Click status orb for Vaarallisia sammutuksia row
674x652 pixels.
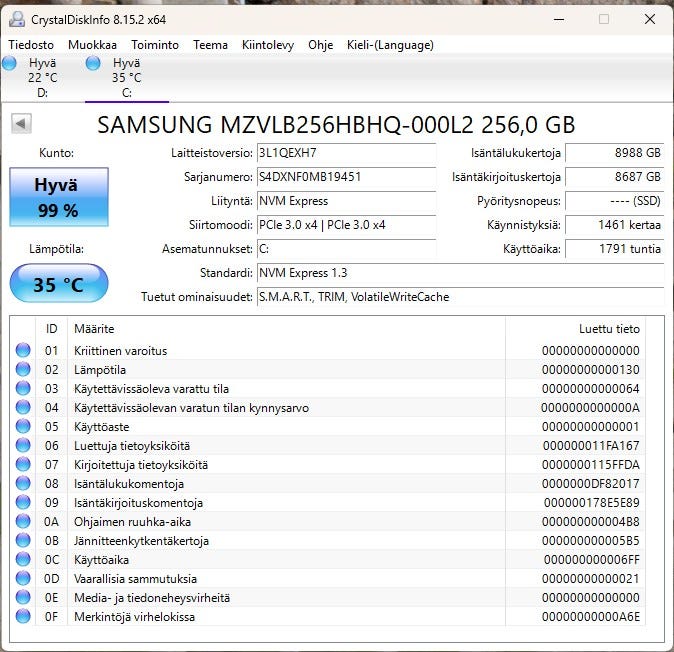point(23,578)
